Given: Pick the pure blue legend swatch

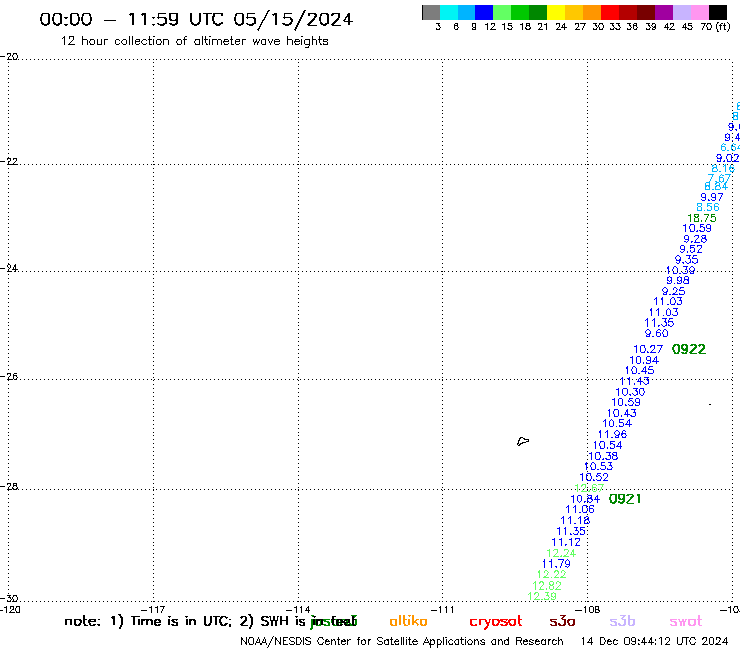Looking at the screenshot, I should tap(484, 12).
